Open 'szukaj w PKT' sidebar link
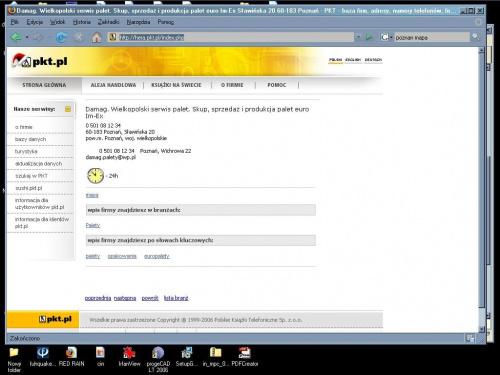The height and width of the screenshot is (375, 500). (31, 176)
